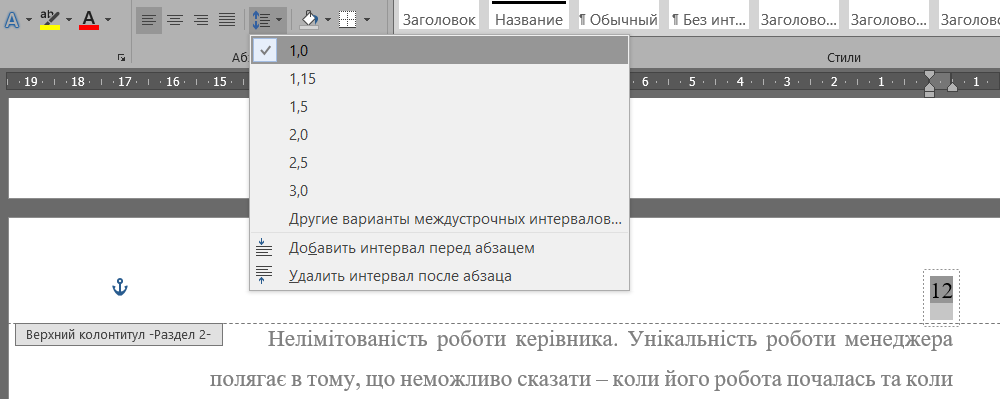Open the text effects dropdown arrow
This screenshot has width=1000, height=399.
pyautogui.click(x=29, y=20)
